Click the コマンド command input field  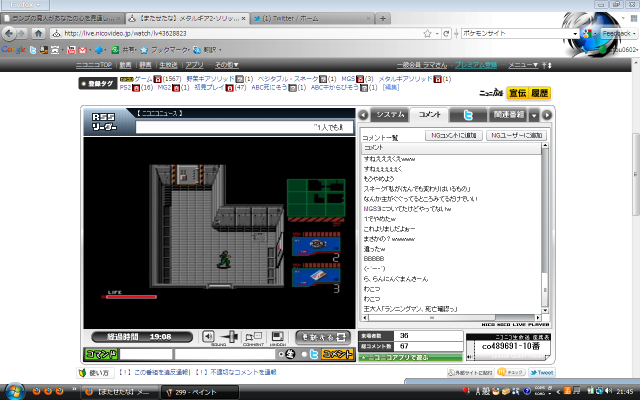tap(146, 354)
